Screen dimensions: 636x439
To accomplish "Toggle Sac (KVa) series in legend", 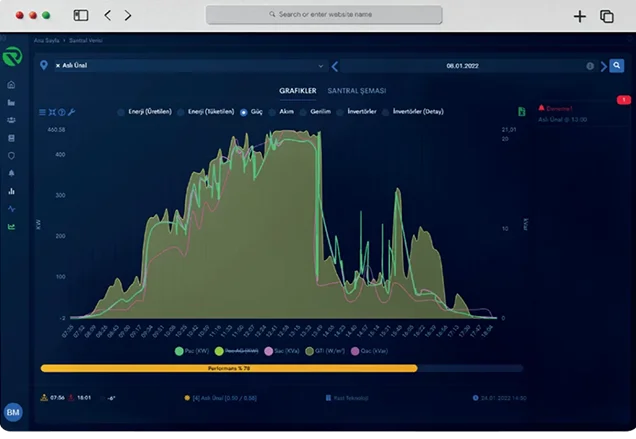I will 281,351.
